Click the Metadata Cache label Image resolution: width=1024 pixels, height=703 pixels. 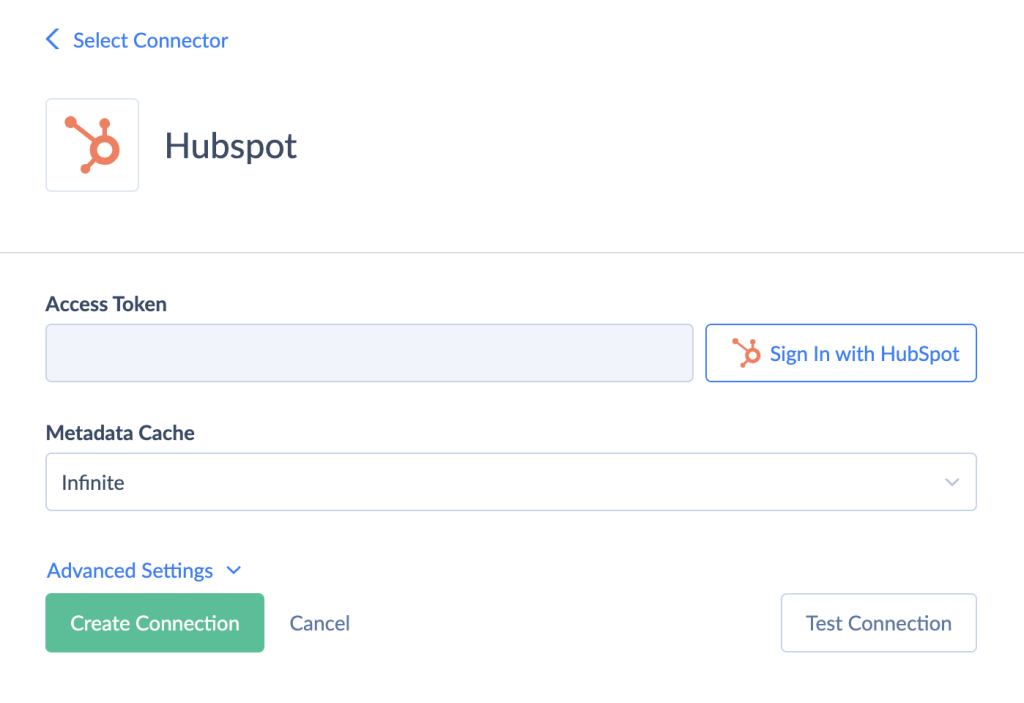pyautogui.click(x=120, y=433)
